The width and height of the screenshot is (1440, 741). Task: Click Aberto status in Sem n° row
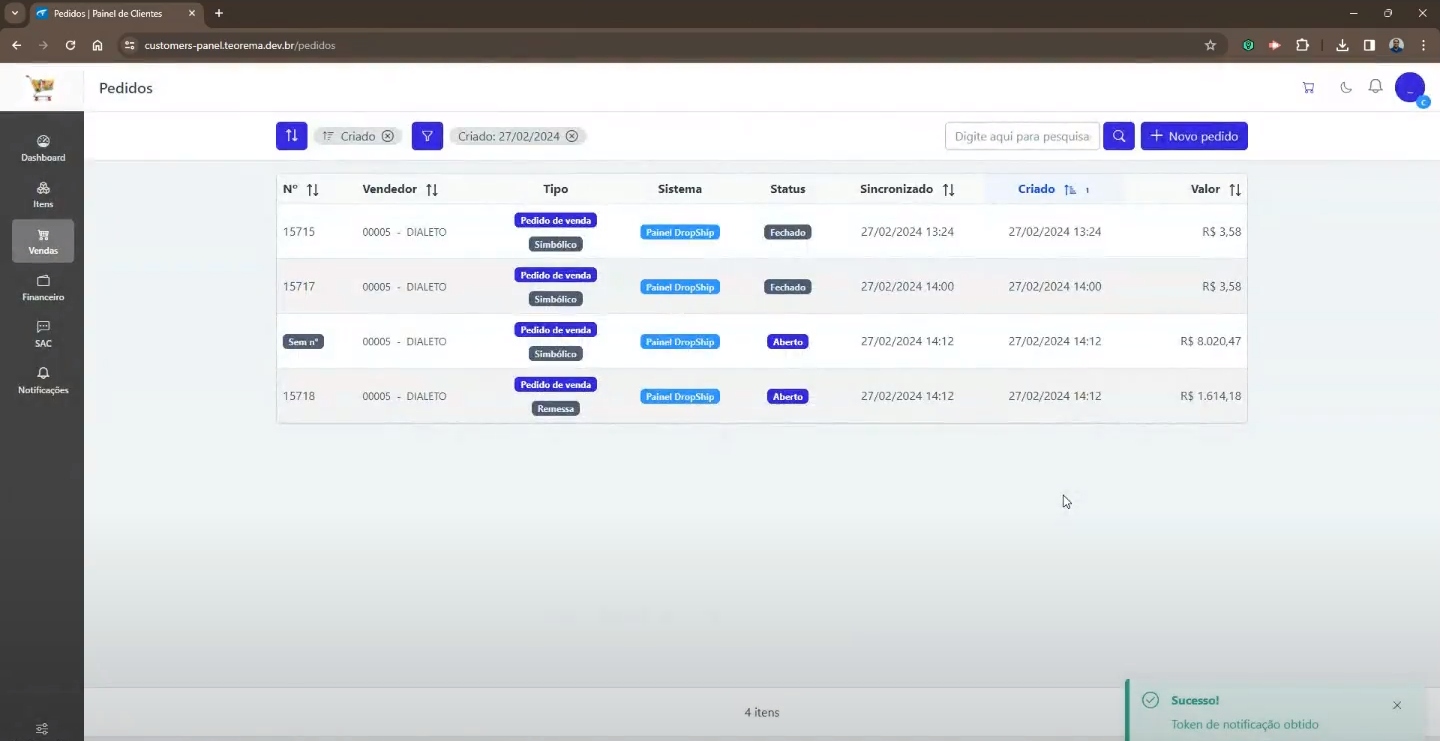coord(788,342)
